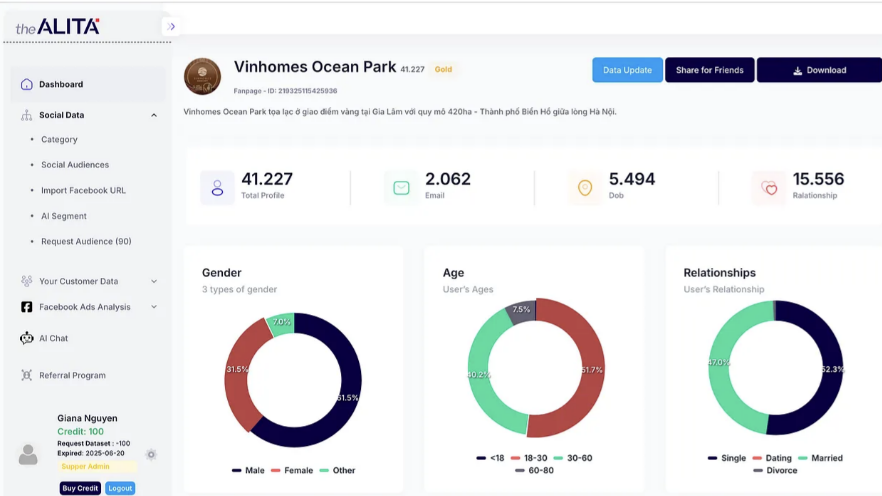The image size is (882, 496).
Task: Go to Import Facebook URL
Action: [83, 190]
